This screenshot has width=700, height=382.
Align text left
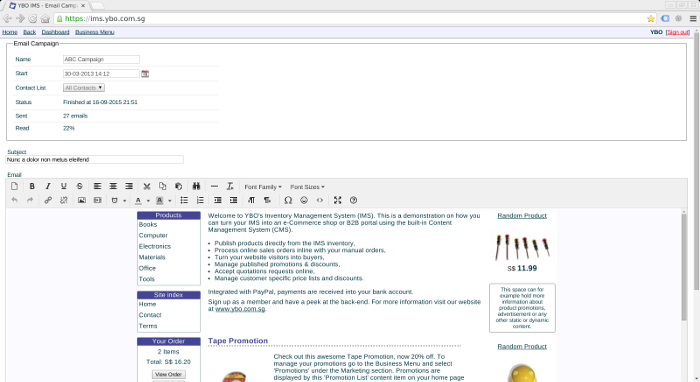click(x=97, y=186)
